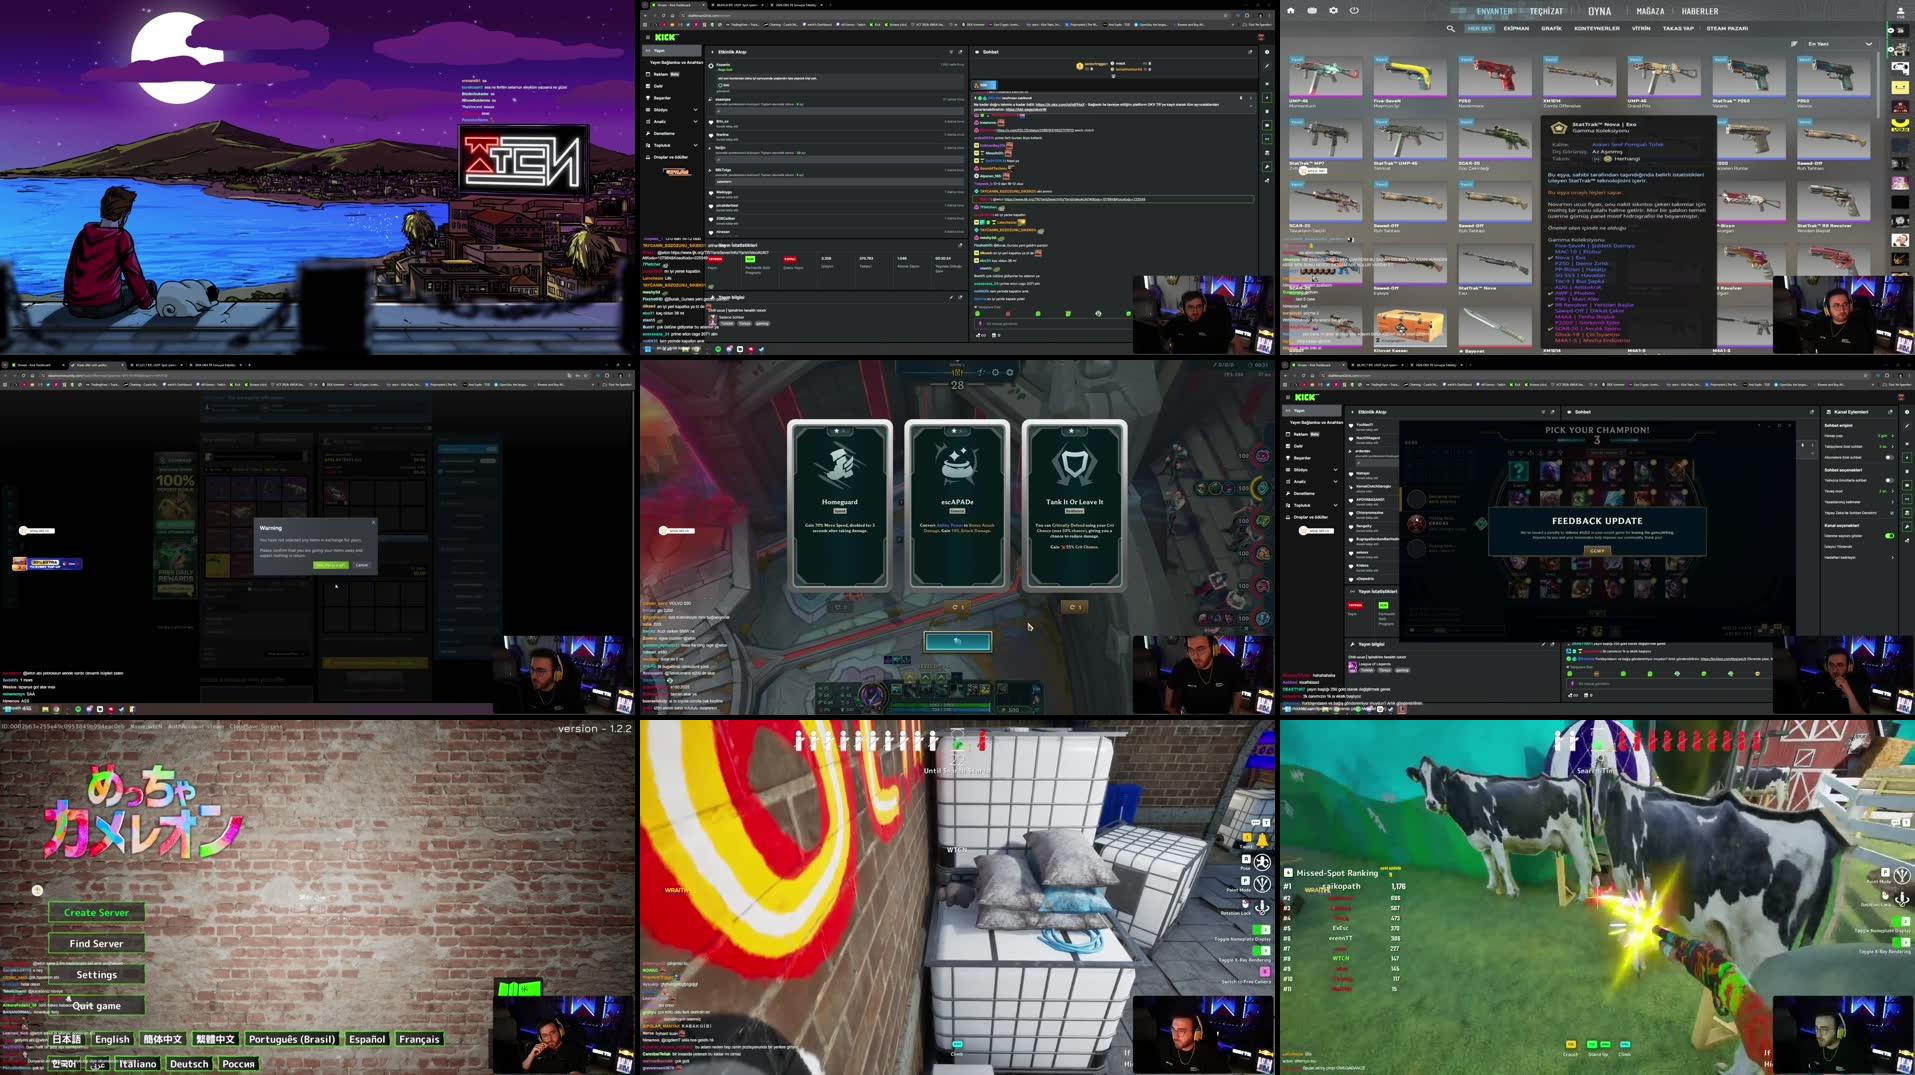The width and height of the screenshot is (1915, 1075).
Task: Switch to ENVANTER tab in CS2
Action: click(x=1495, y=12)
